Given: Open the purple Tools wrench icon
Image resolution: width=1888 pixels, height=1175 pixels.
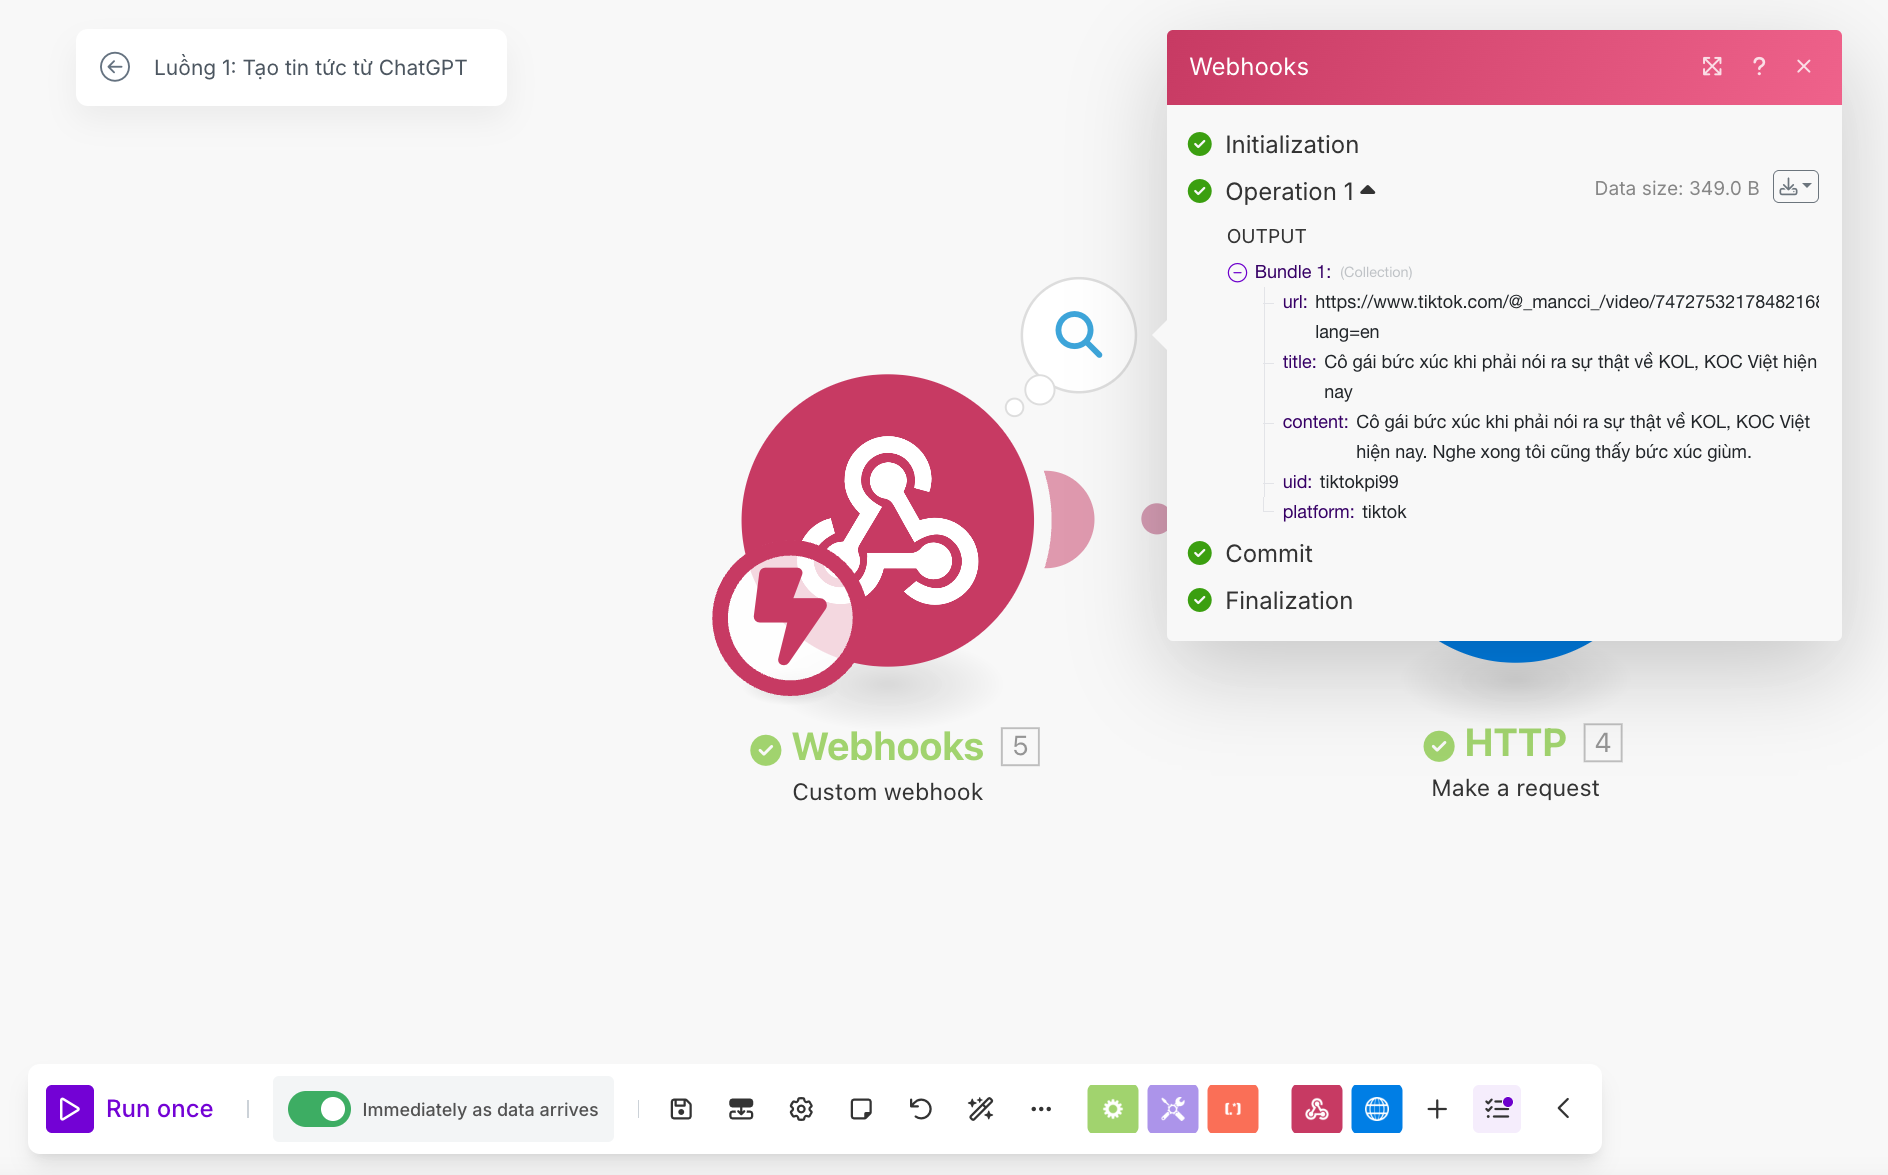Looking at the screenshot, I should click(1172, 1109).
